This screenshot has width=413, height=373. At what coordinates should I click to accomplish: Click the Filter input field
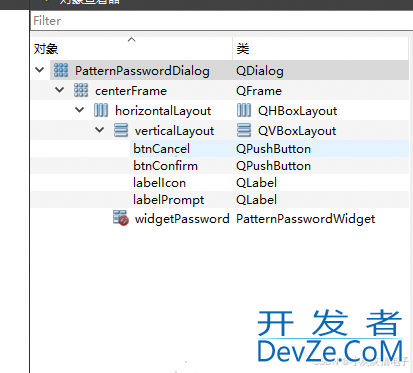pos(222,21)
